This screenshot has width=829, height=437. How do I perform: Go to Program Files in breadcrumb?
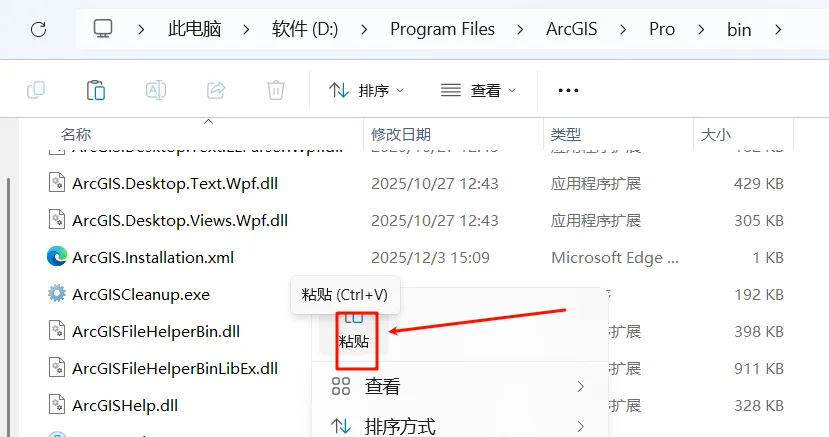click(443, 29)
